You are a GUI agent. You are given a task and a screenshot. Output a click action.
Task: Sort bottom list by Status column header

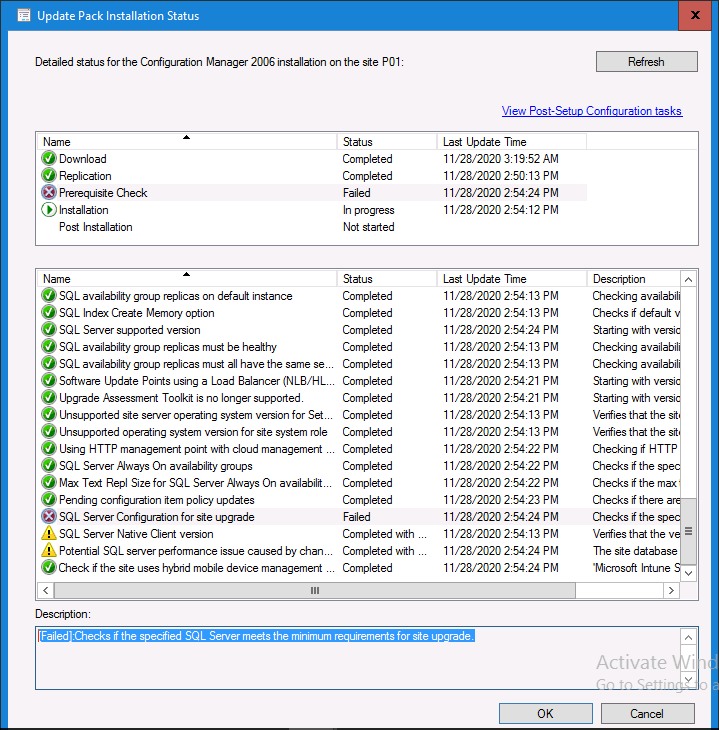click(387, 278)
